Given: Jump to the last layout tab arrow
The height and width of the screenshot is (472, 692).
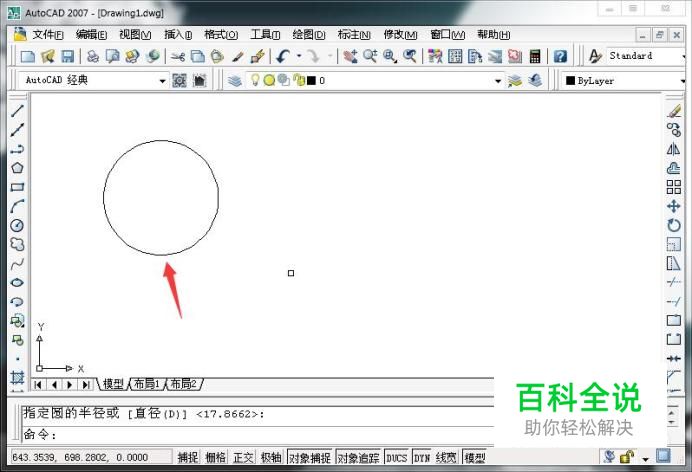Looking at the screenshot, I should coord(86,385).
